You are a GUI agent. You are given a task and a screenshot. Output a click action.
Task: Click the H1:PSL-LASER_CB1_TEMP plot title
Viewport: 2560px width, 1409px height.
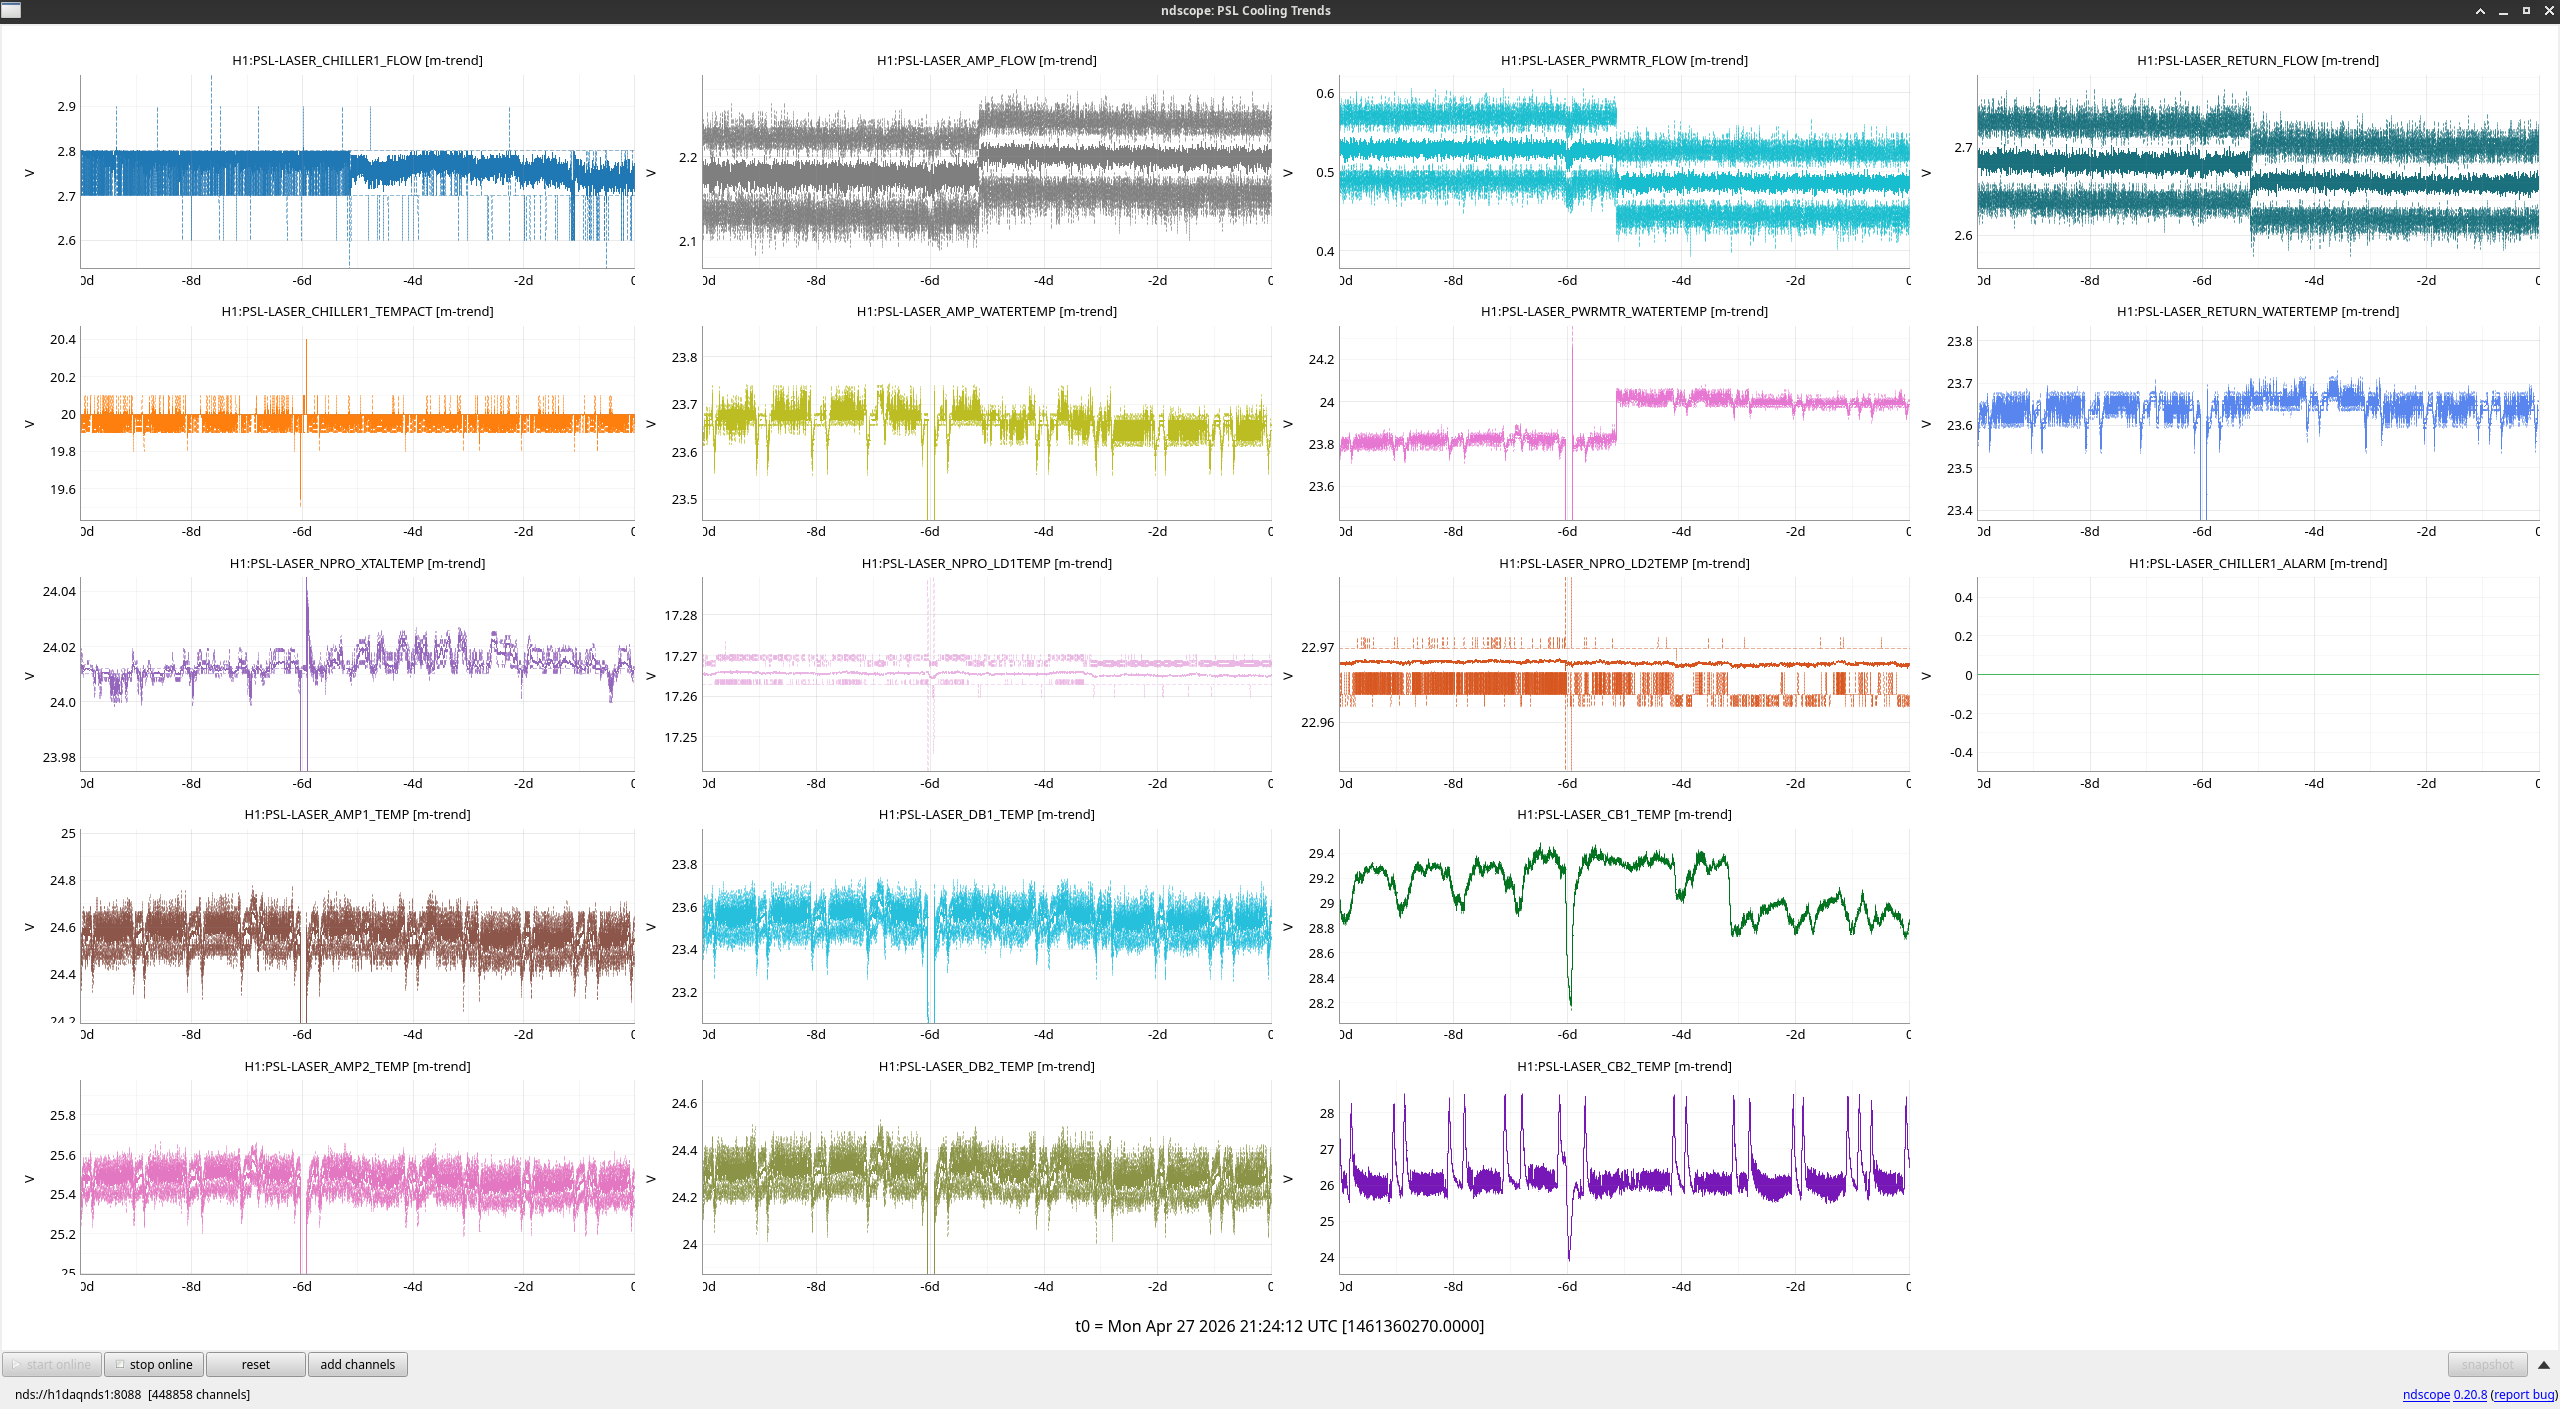(x=1624, y=814)
